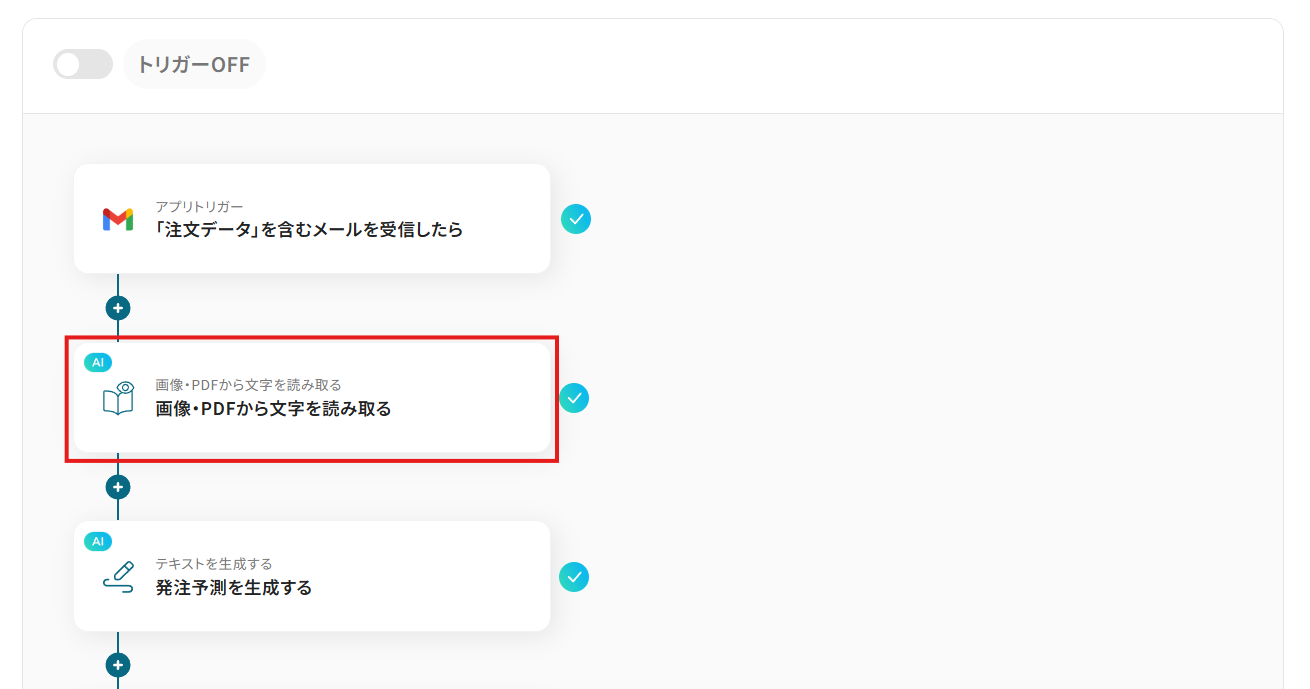
Task: Open the 発注予測を生成する step
Action: (234, 588)
